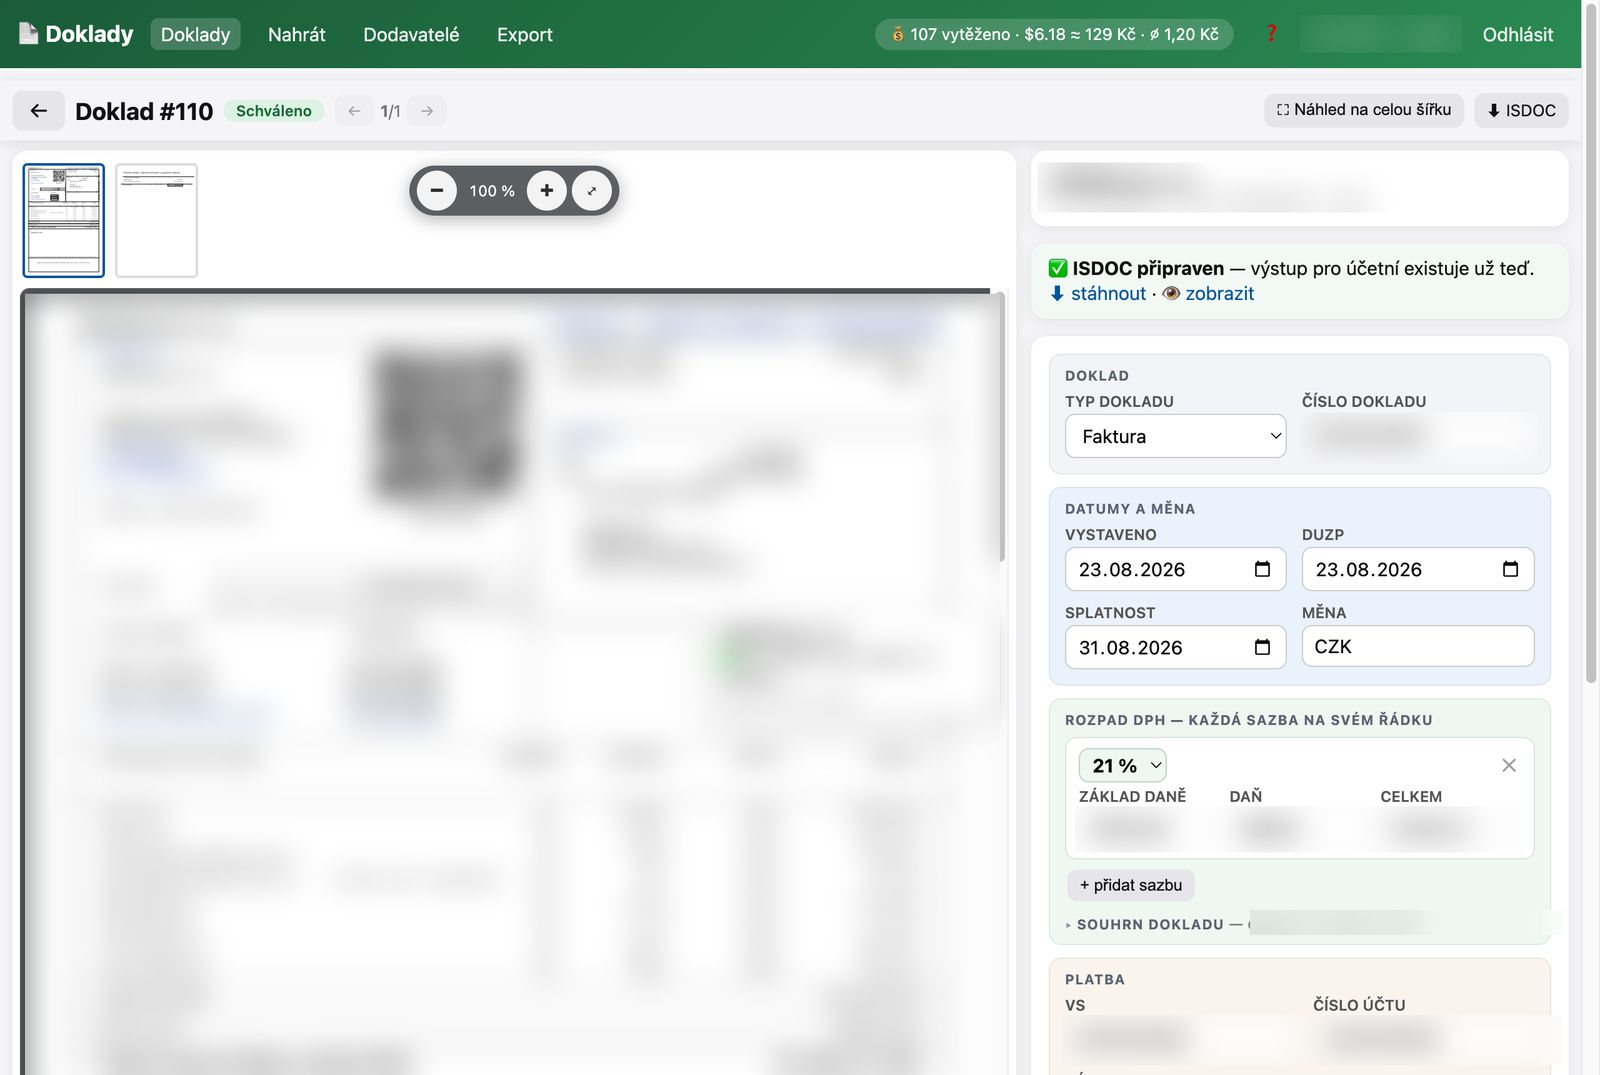Remove the 21 % VAT rate row
This screenshot has height=1075, width=1600.
point(1509,765)
